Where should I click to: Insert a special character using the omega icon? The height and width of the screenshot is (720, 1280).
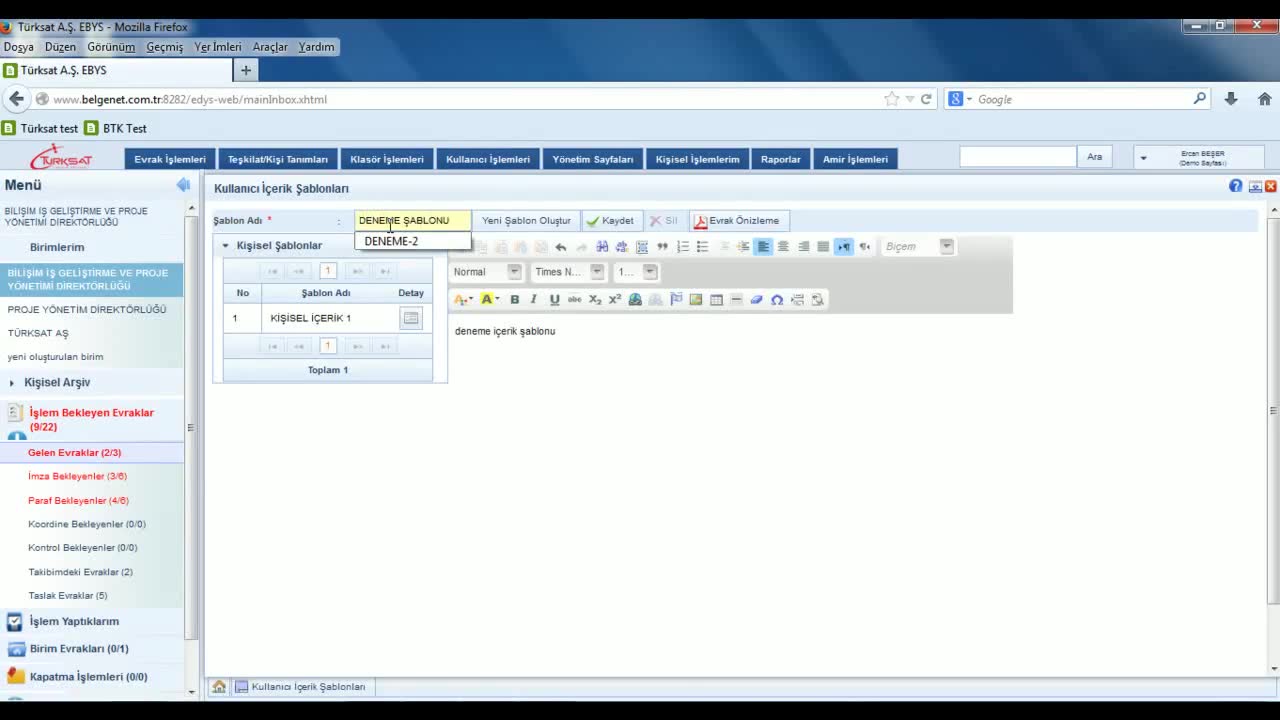(x=777, y=299)
